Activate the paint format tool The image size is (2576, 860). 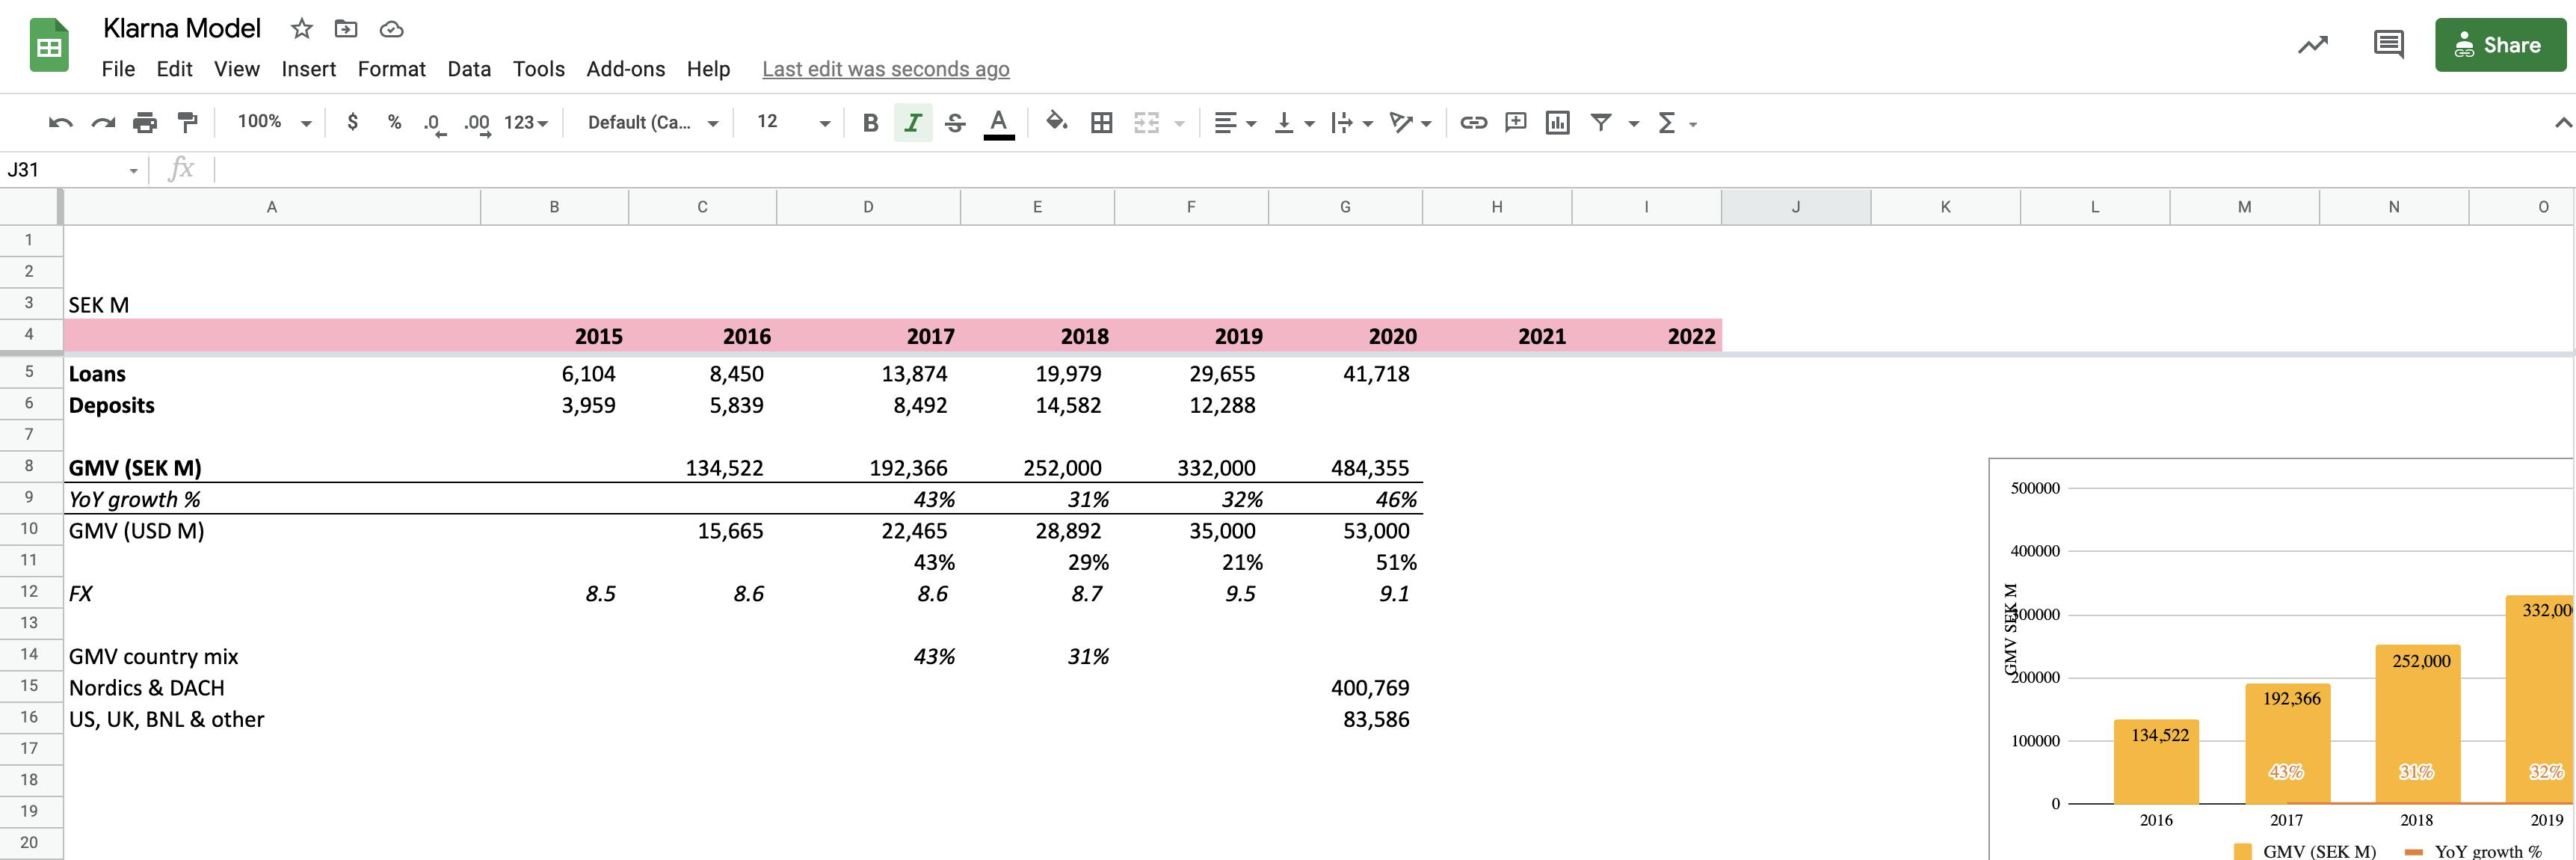tap(187, 123)
